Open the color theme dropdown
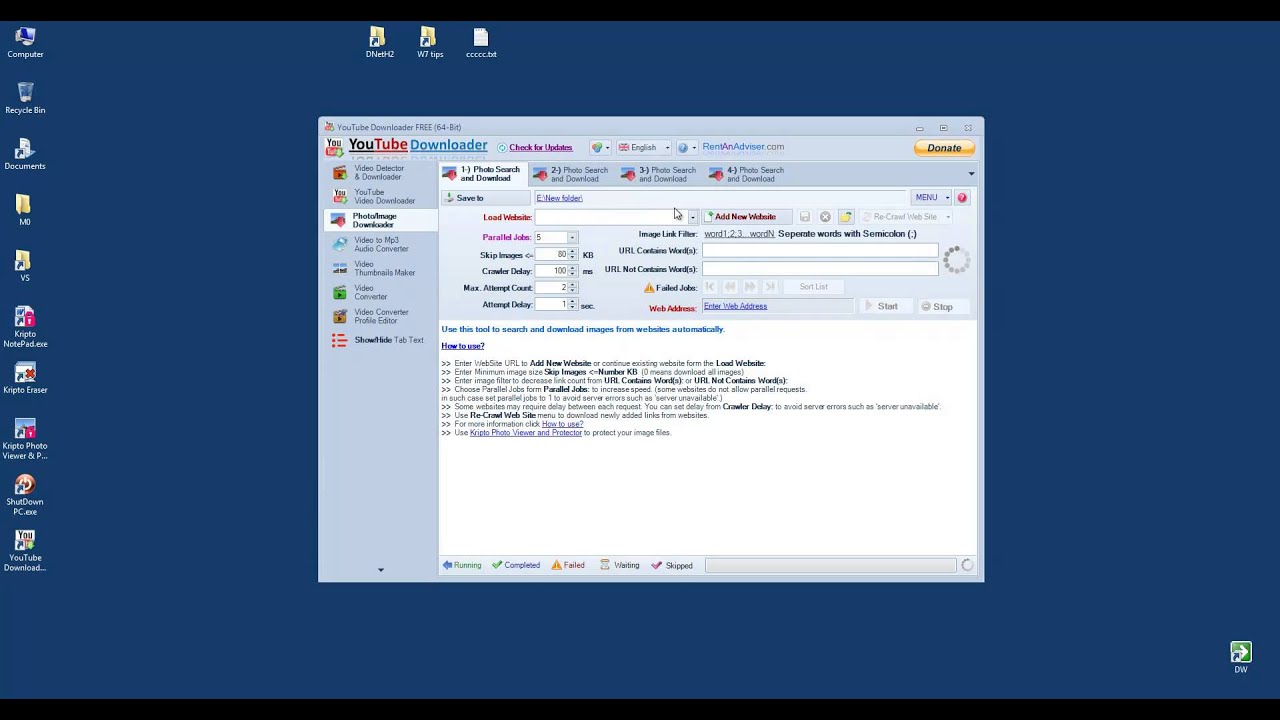1280x720 pixels. click(601, 147)
